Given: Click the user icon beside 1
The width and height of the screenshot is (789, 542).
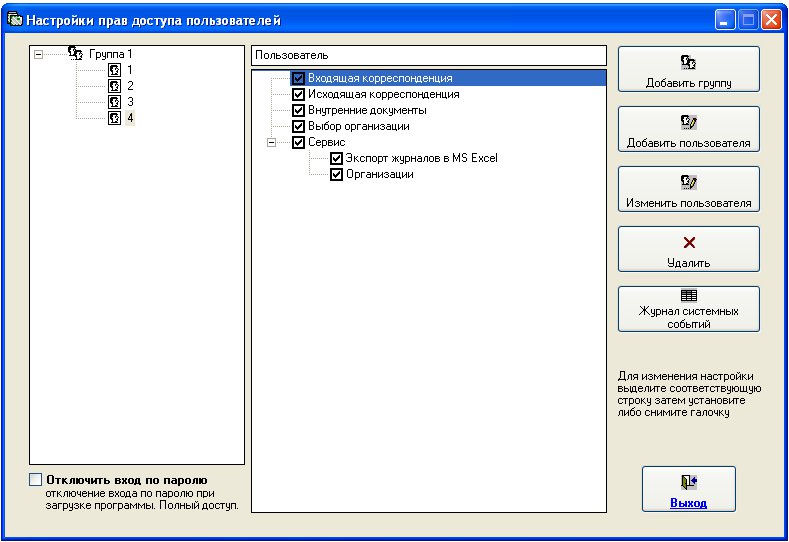Looking at the screenshot, I should coord(115,69).
